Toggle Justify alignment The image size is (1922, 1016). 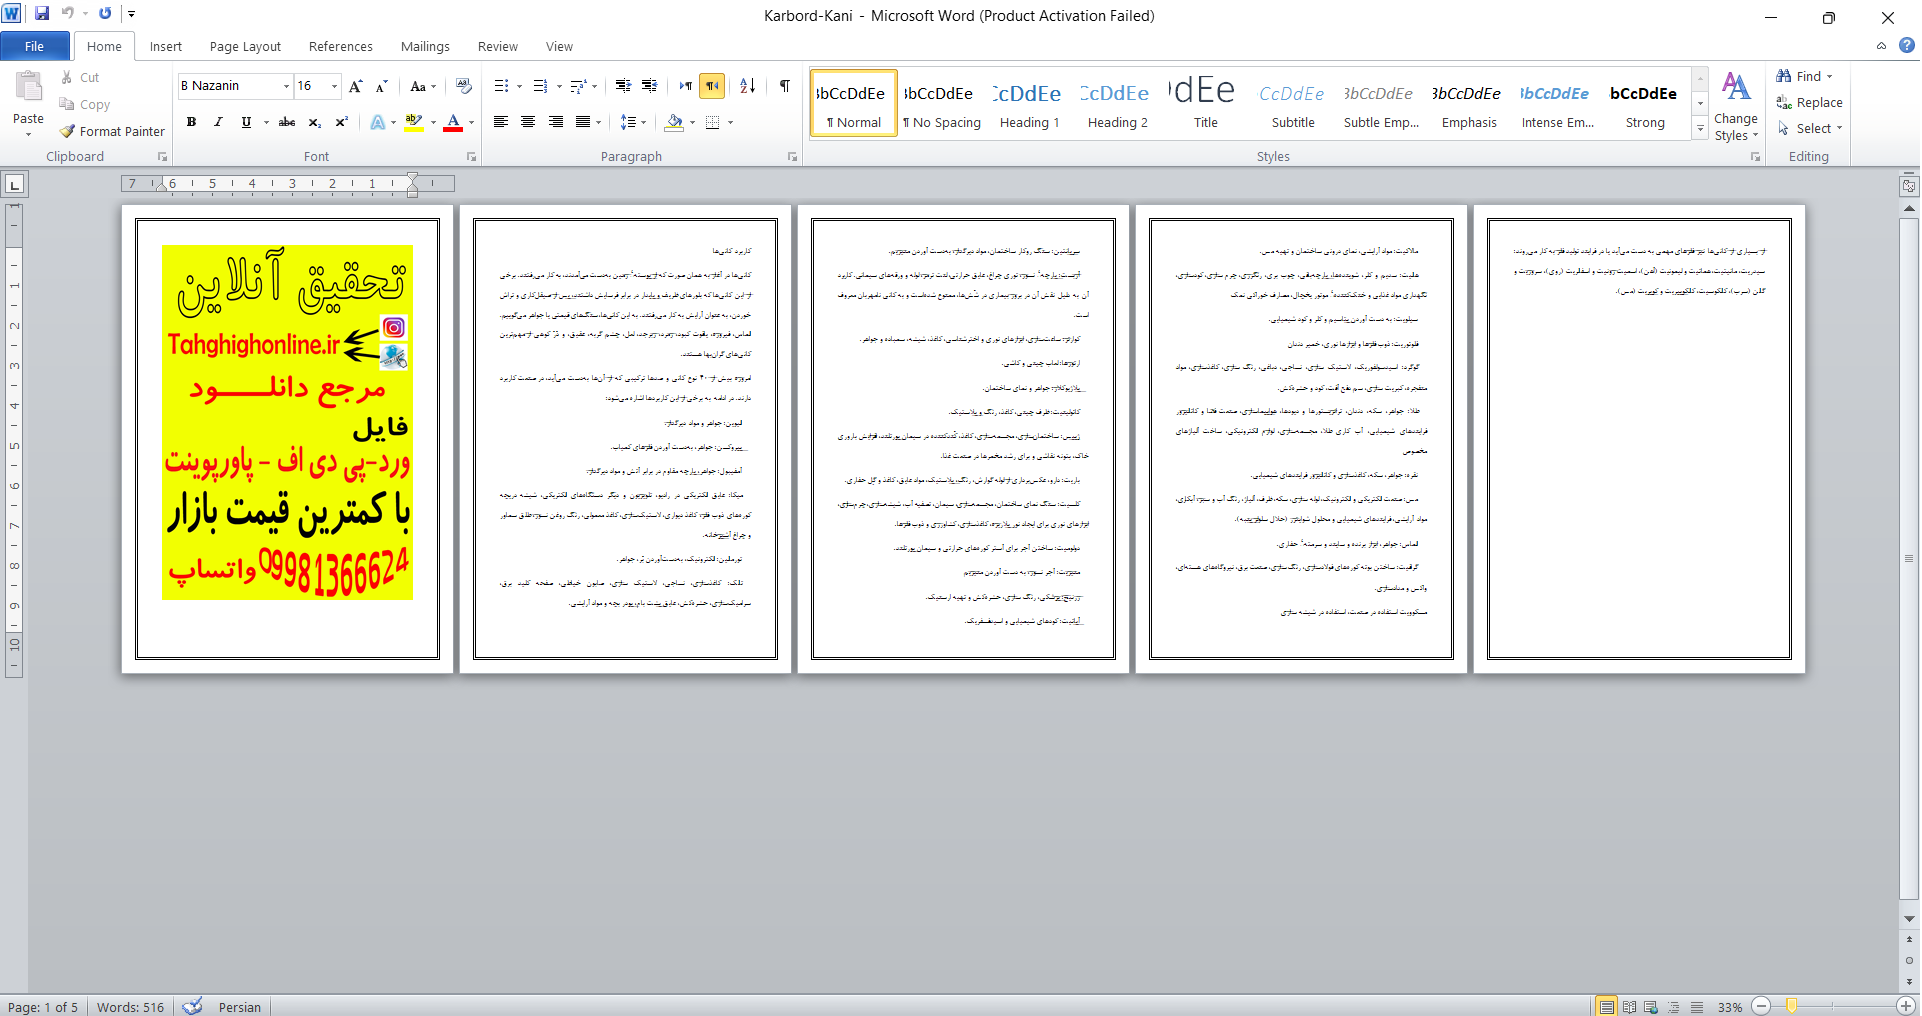[x=582, y=122]
